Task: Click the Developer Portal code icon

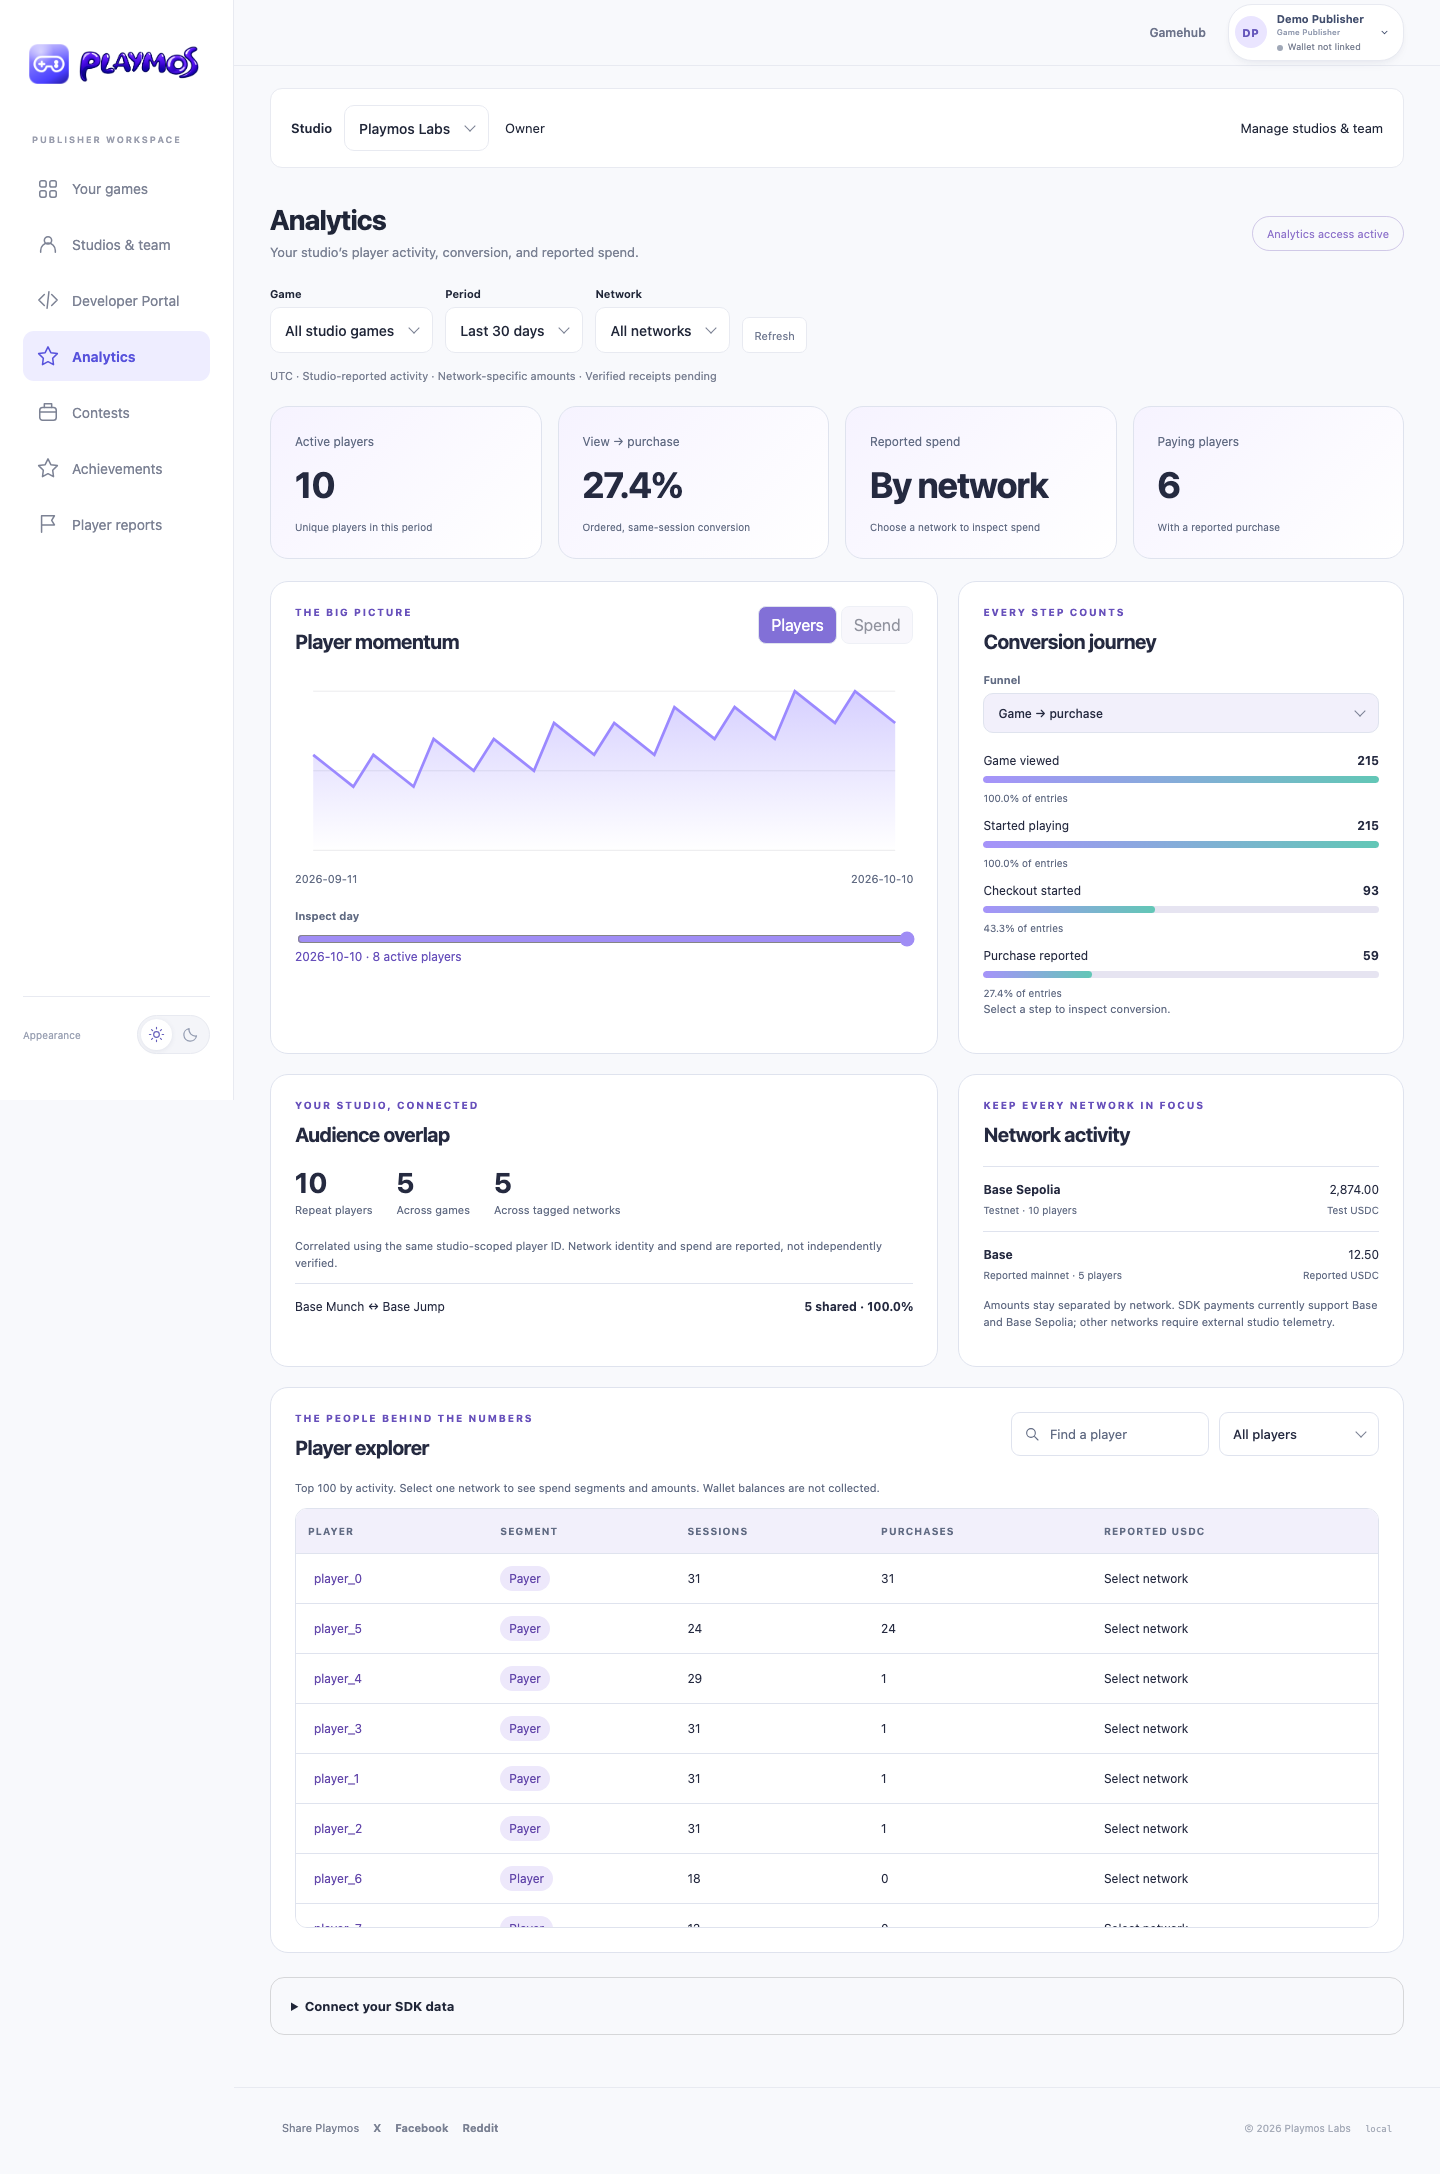Action: [x=48, y=301]
